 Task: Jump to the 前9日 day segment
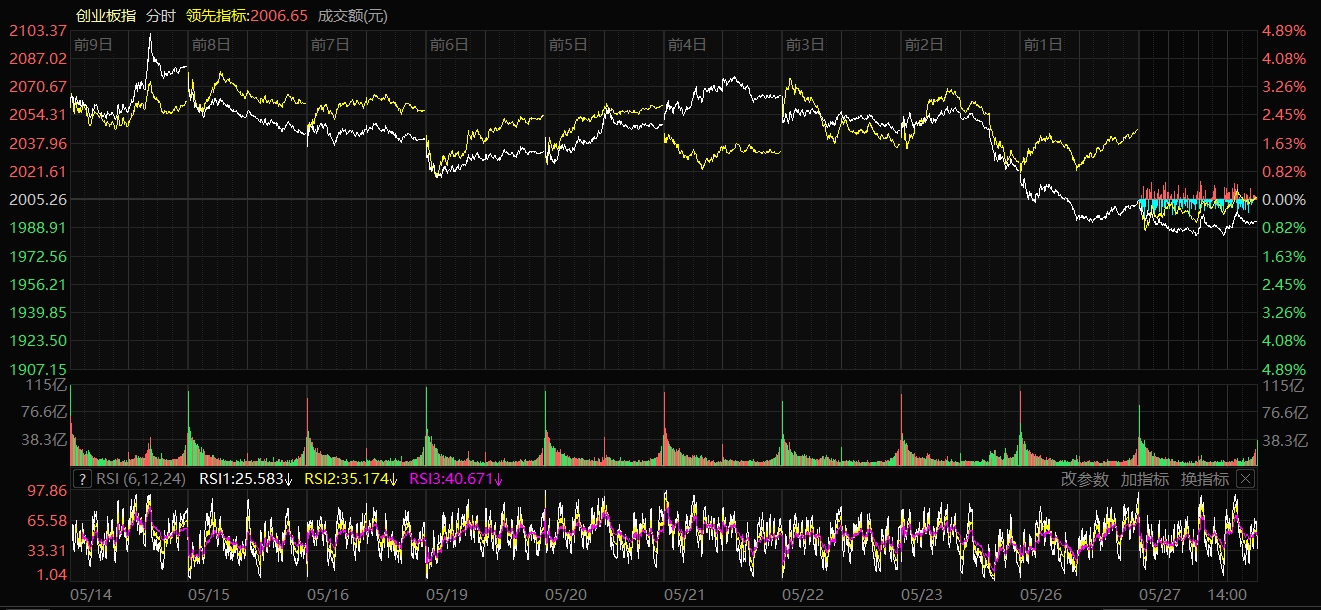pyautogui.click(x=93, y=44)
